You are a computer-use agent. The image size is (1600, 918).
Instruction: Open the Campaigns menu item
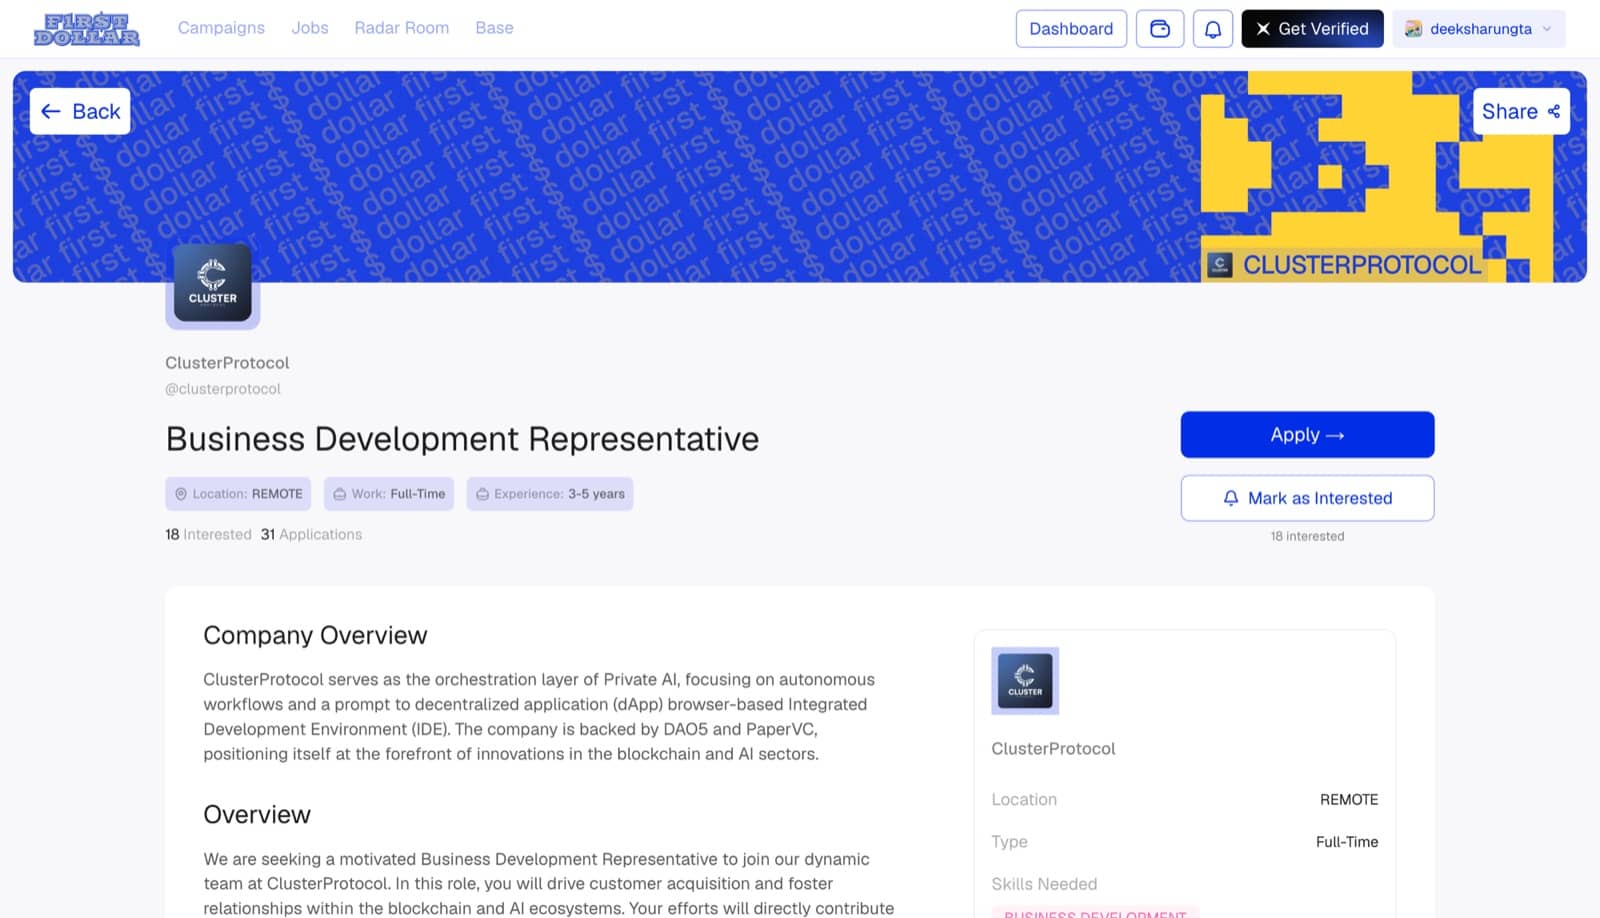click(221, 28)
